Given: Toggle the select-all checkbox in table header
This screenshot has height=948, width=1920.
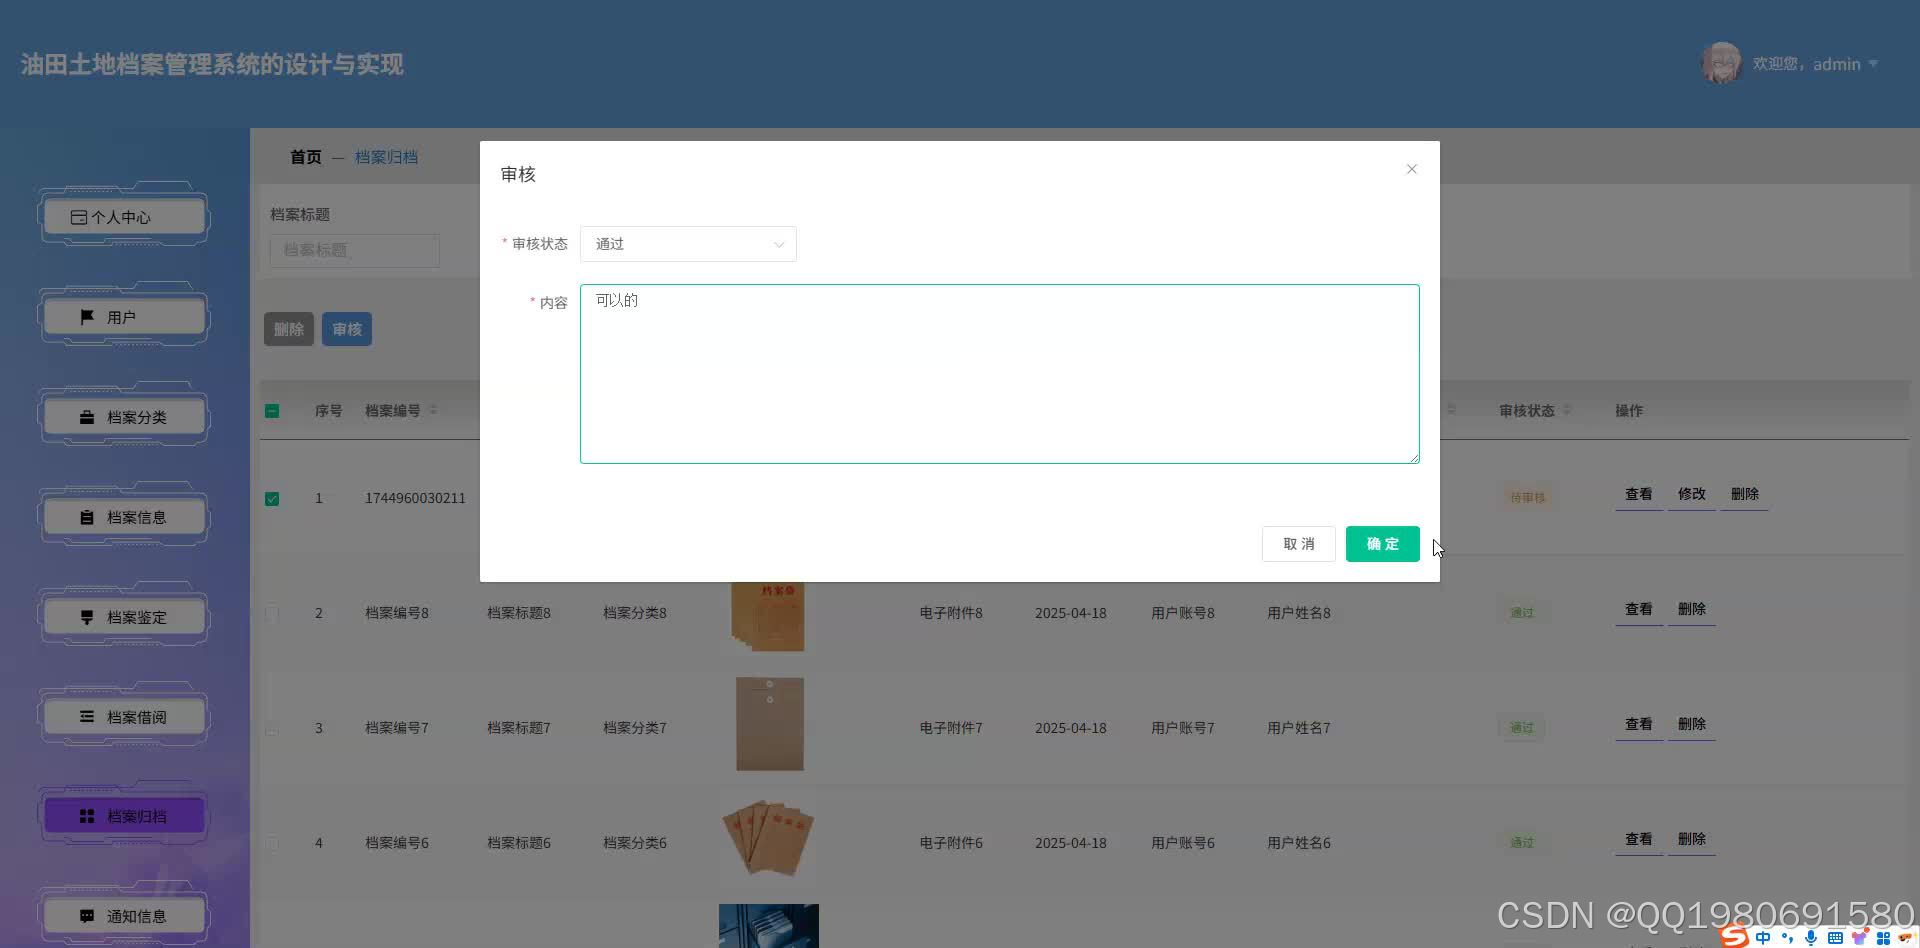Looking at the screenshot, I should tap(271, 410).
